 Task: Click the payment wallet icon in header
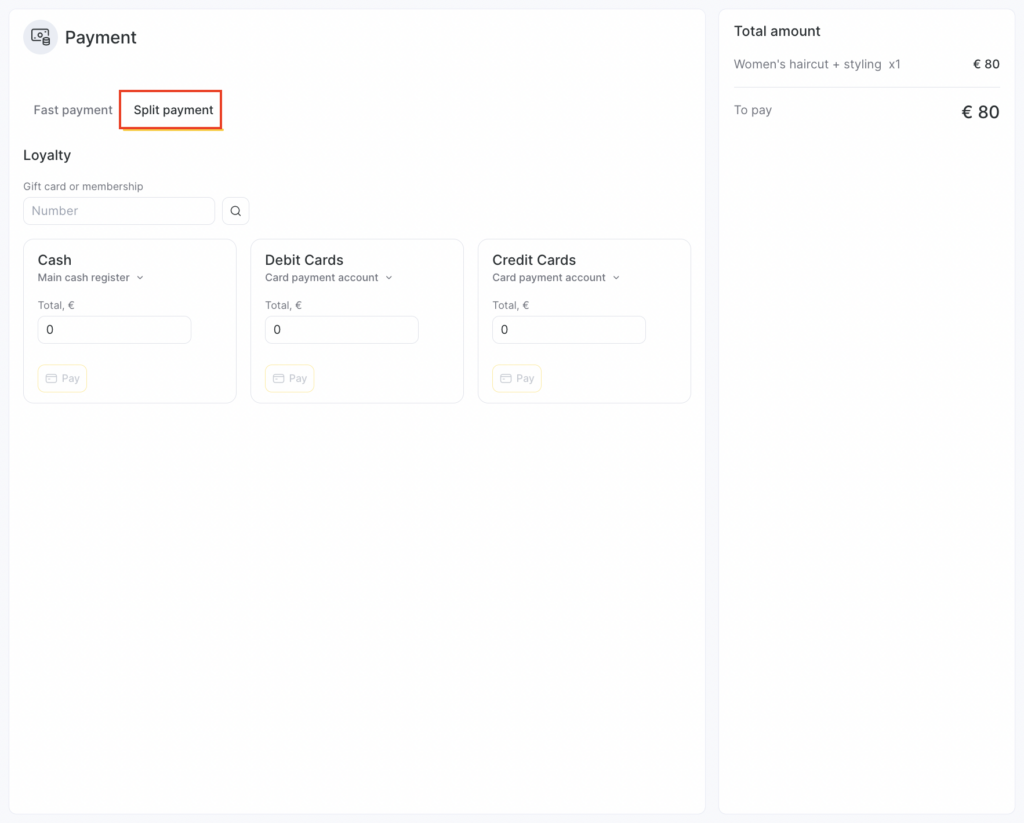(x=40, y=37)
